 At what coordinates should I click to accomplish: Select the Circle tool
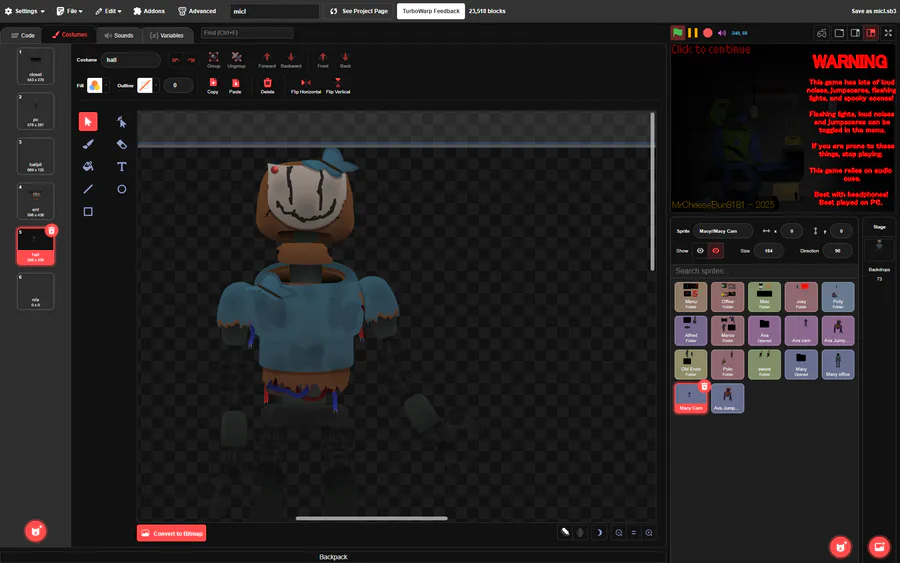coord(121,189)
